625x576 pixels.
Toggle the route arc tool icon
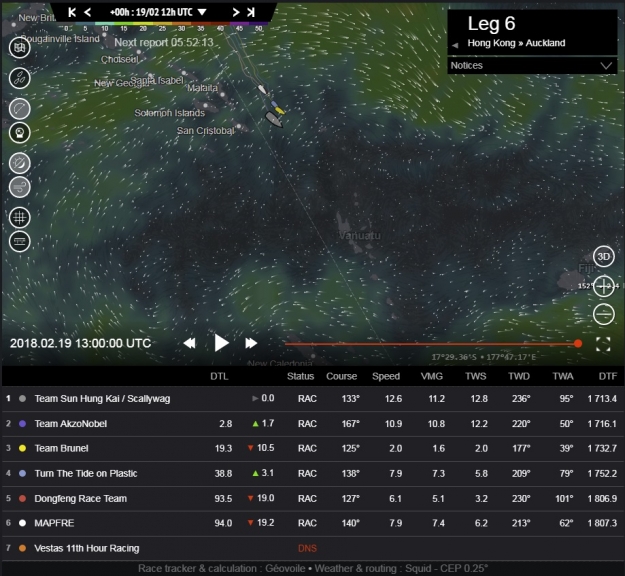pos(20,108)
